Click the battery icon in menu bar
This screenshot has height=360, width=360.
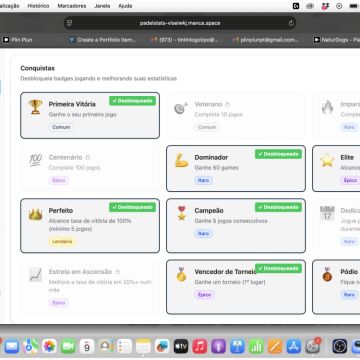coord(353,6)
